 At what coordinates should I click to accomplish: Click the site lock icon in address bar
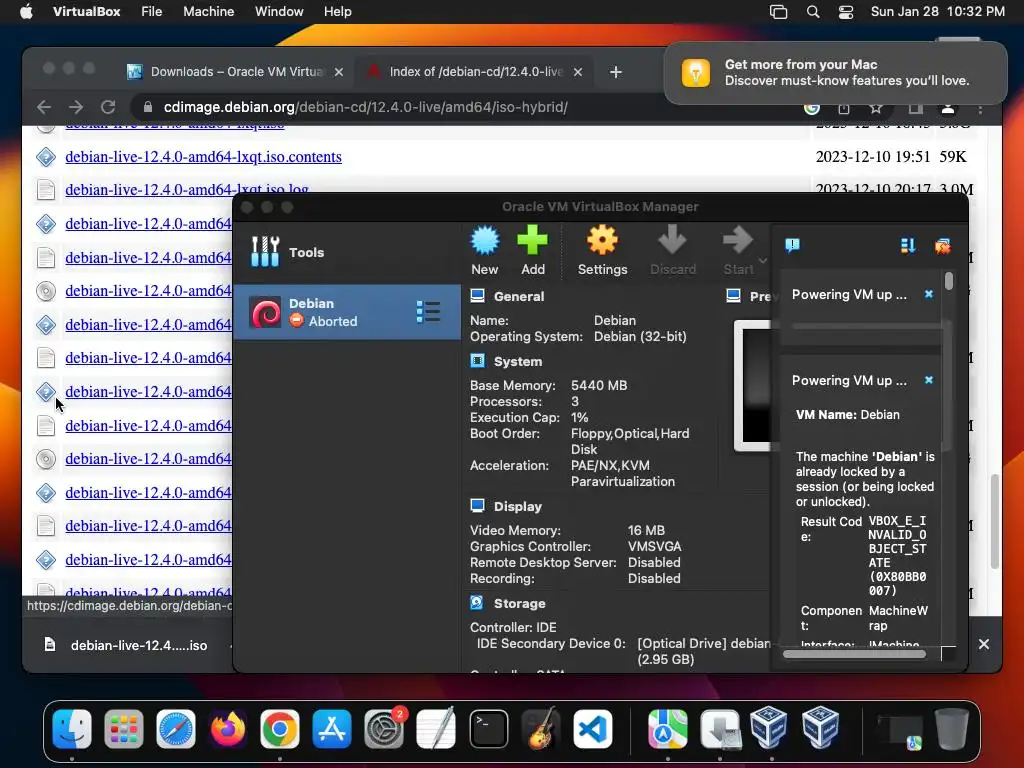tap(148, 107)
